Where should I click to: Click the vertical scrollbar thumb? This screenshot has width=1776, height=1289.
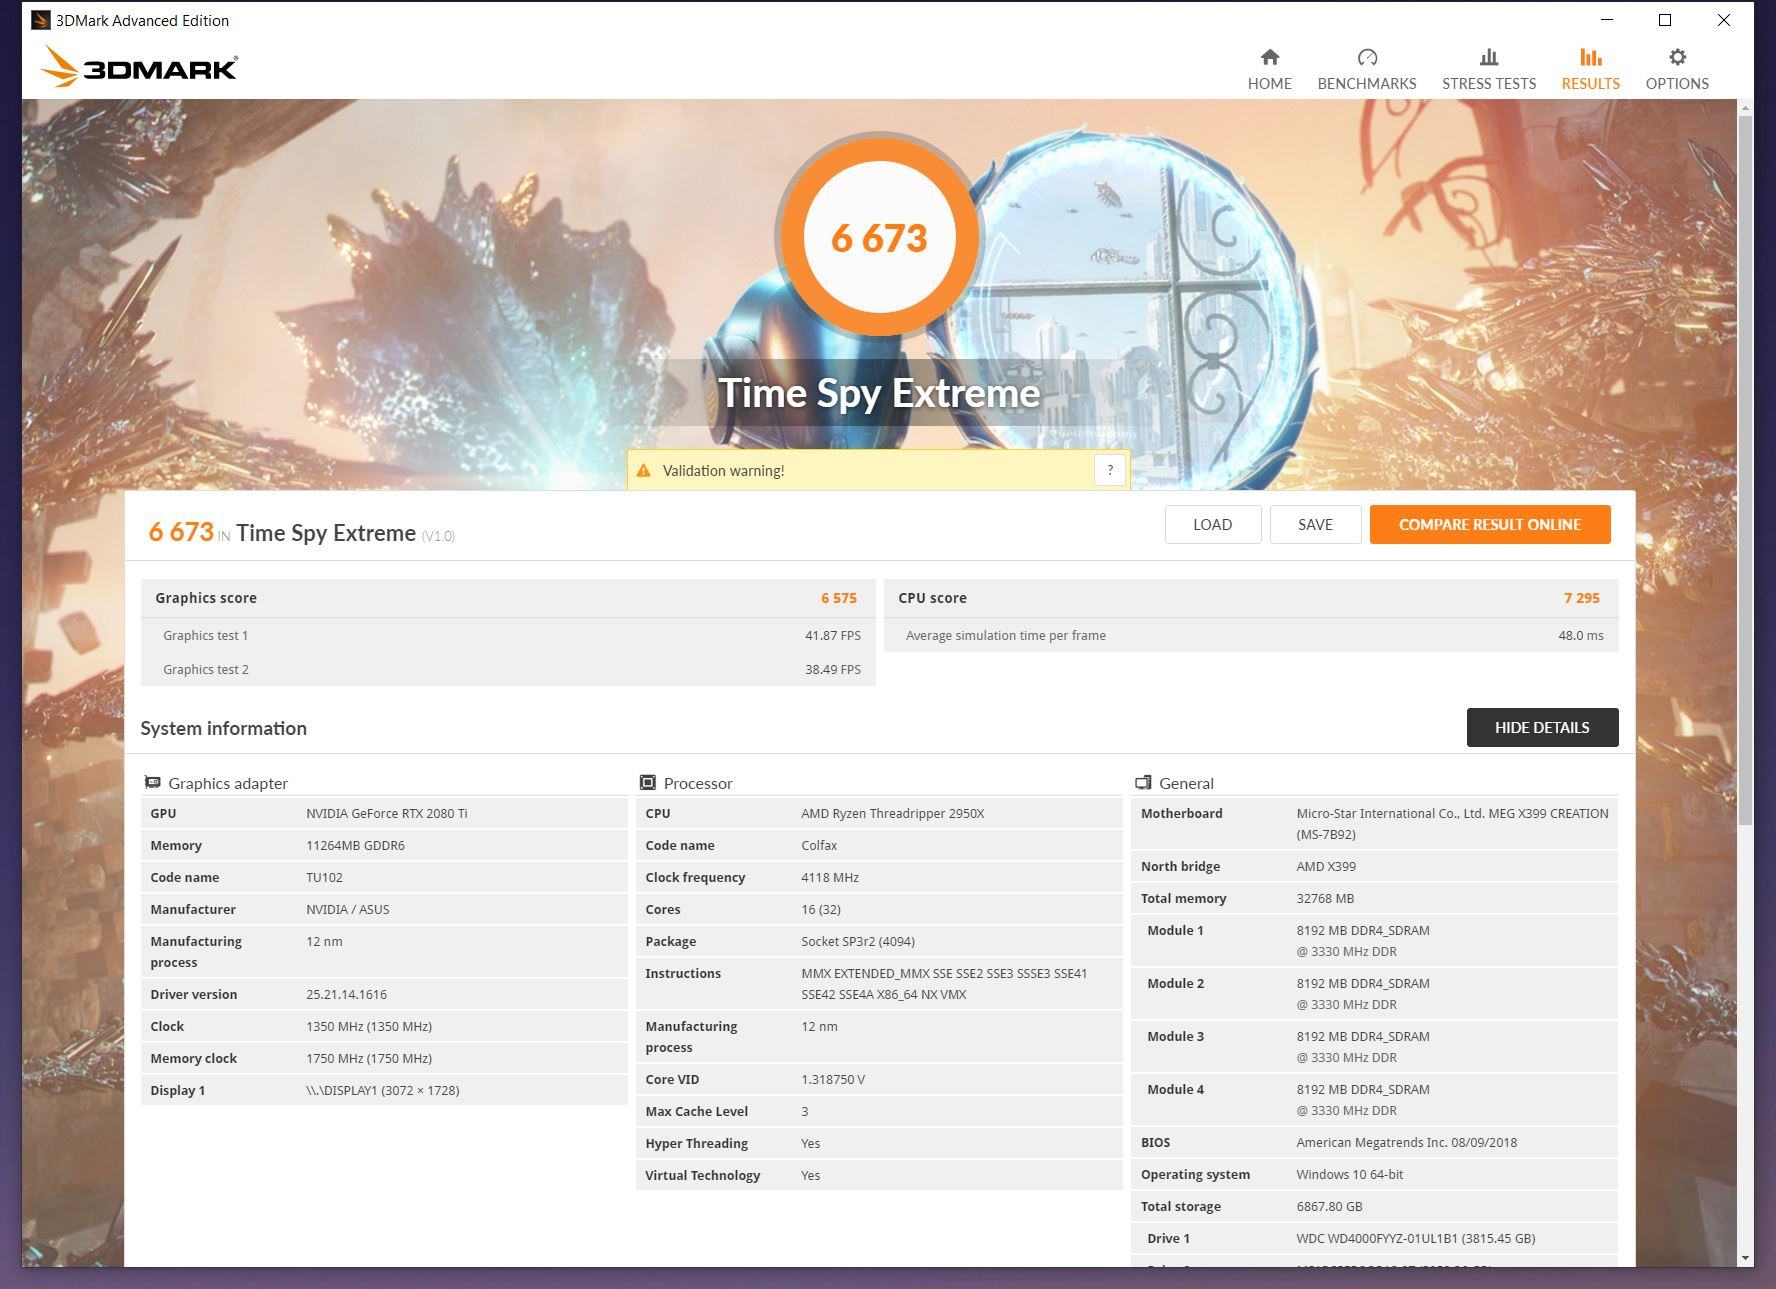point(1745,470)
